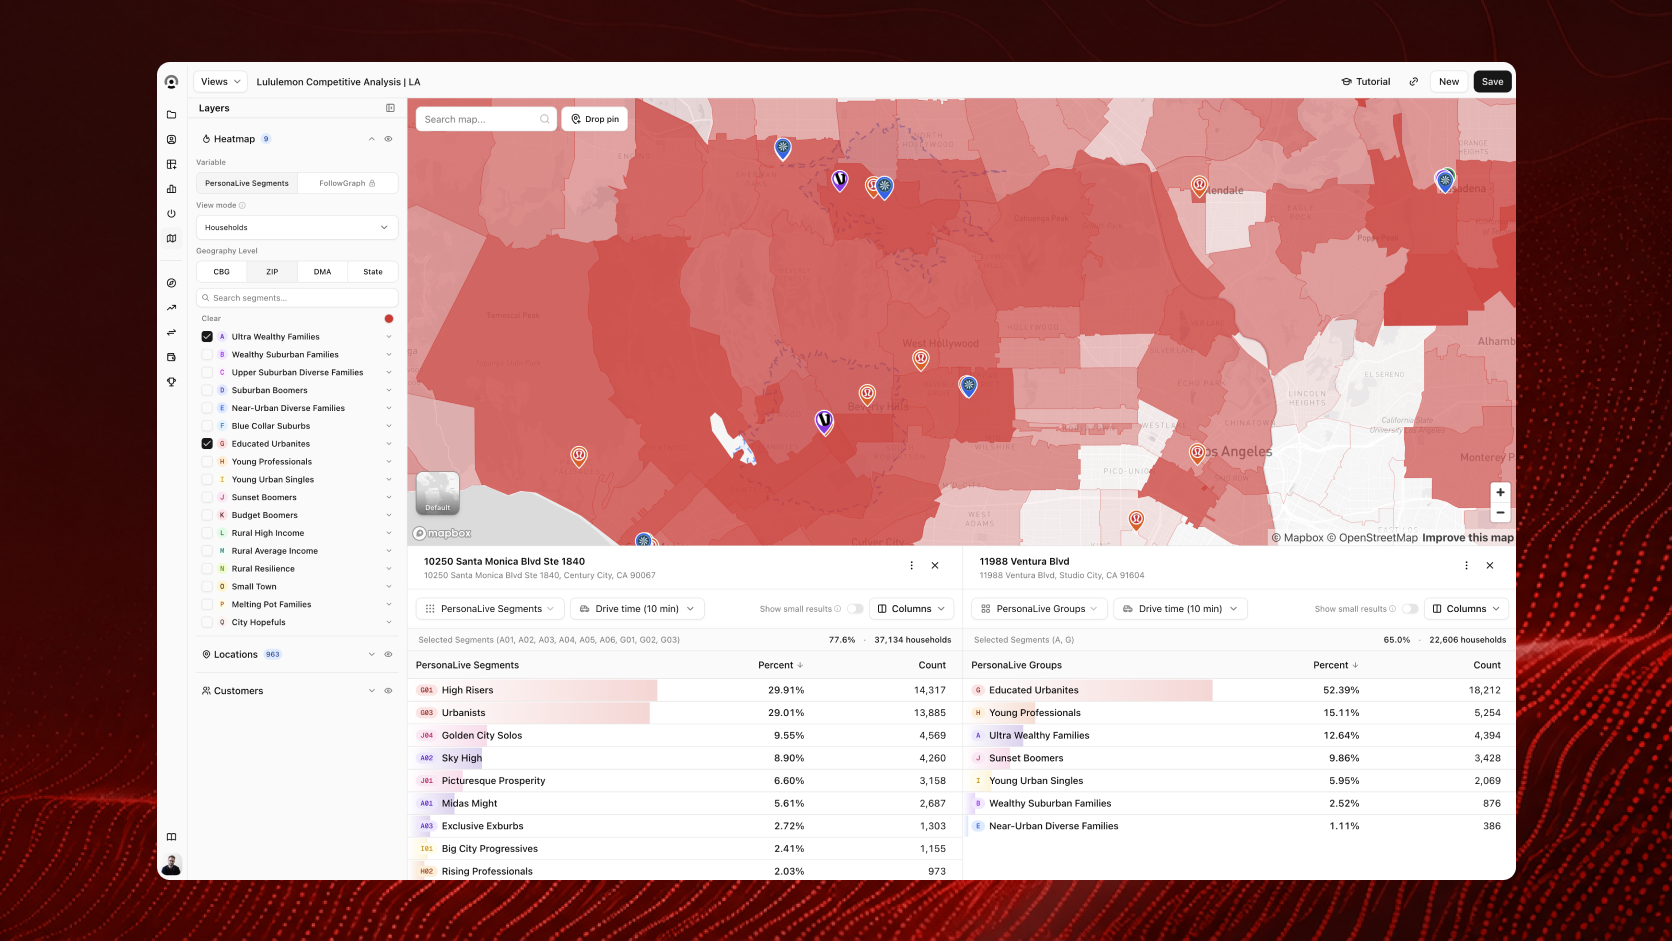Check the Young Professionals segment
1672x941 pixels.
point(207,462)
